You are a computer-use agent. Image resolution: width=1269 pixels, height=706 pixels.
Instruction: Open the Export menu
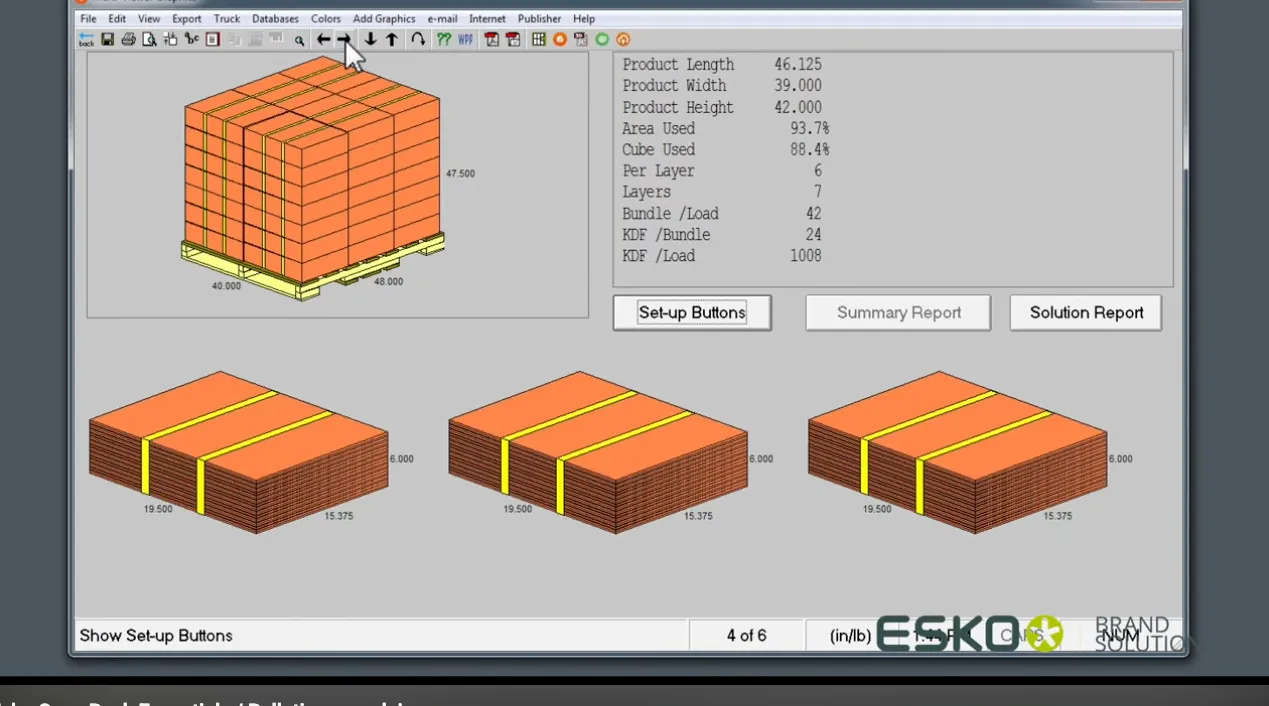pos(186,19)
